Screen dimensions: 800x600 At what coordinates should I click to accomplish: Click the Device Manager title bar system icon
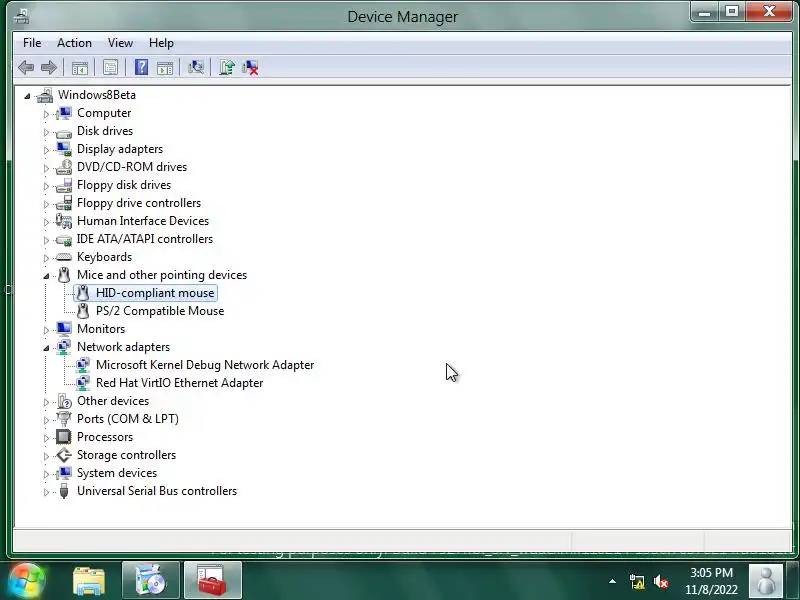pos(21,16)
